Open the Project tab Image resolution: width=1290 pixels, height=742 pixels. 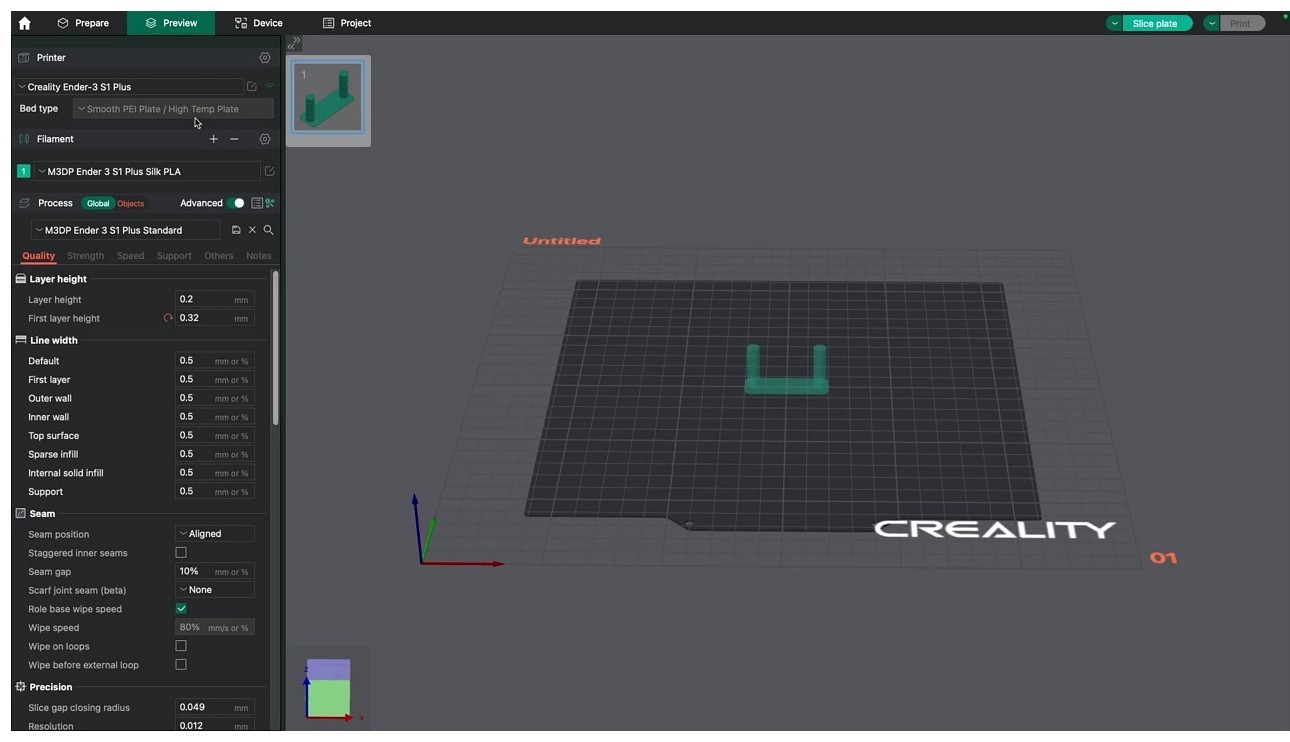pyautogui.click(x=347, y=23)
